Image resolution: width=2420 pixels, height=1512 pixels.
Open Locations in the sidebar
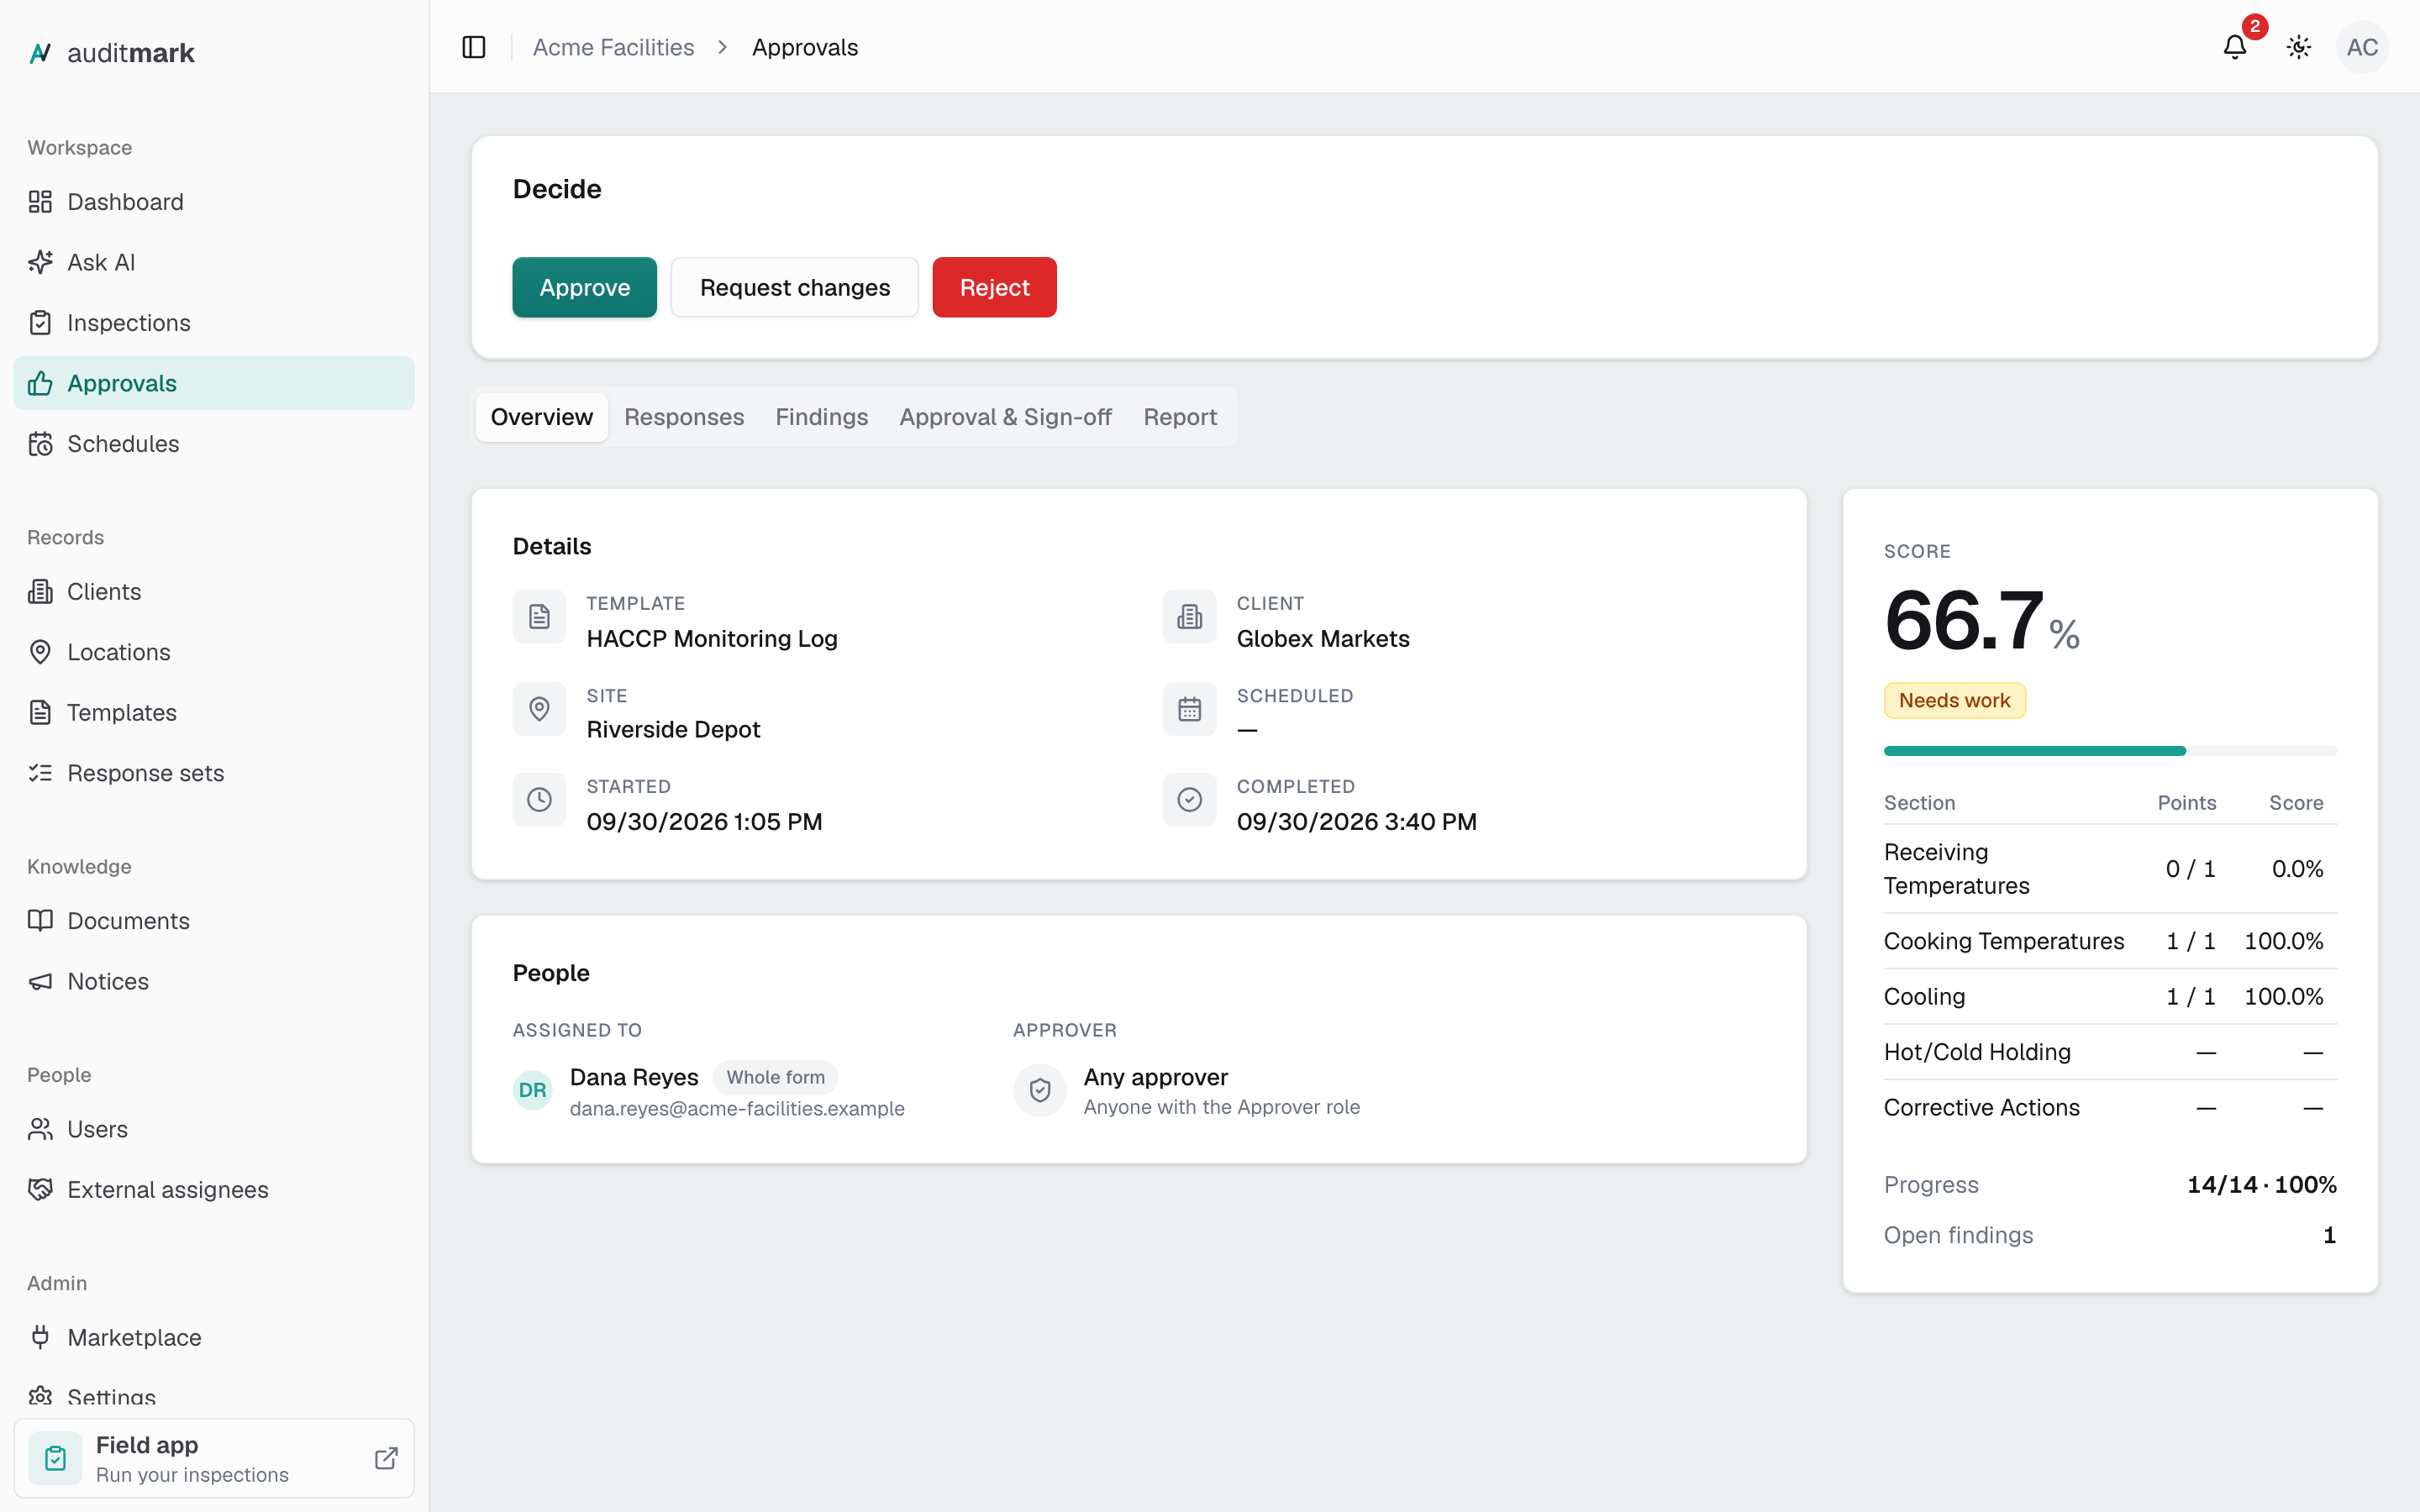click(214, 652)
